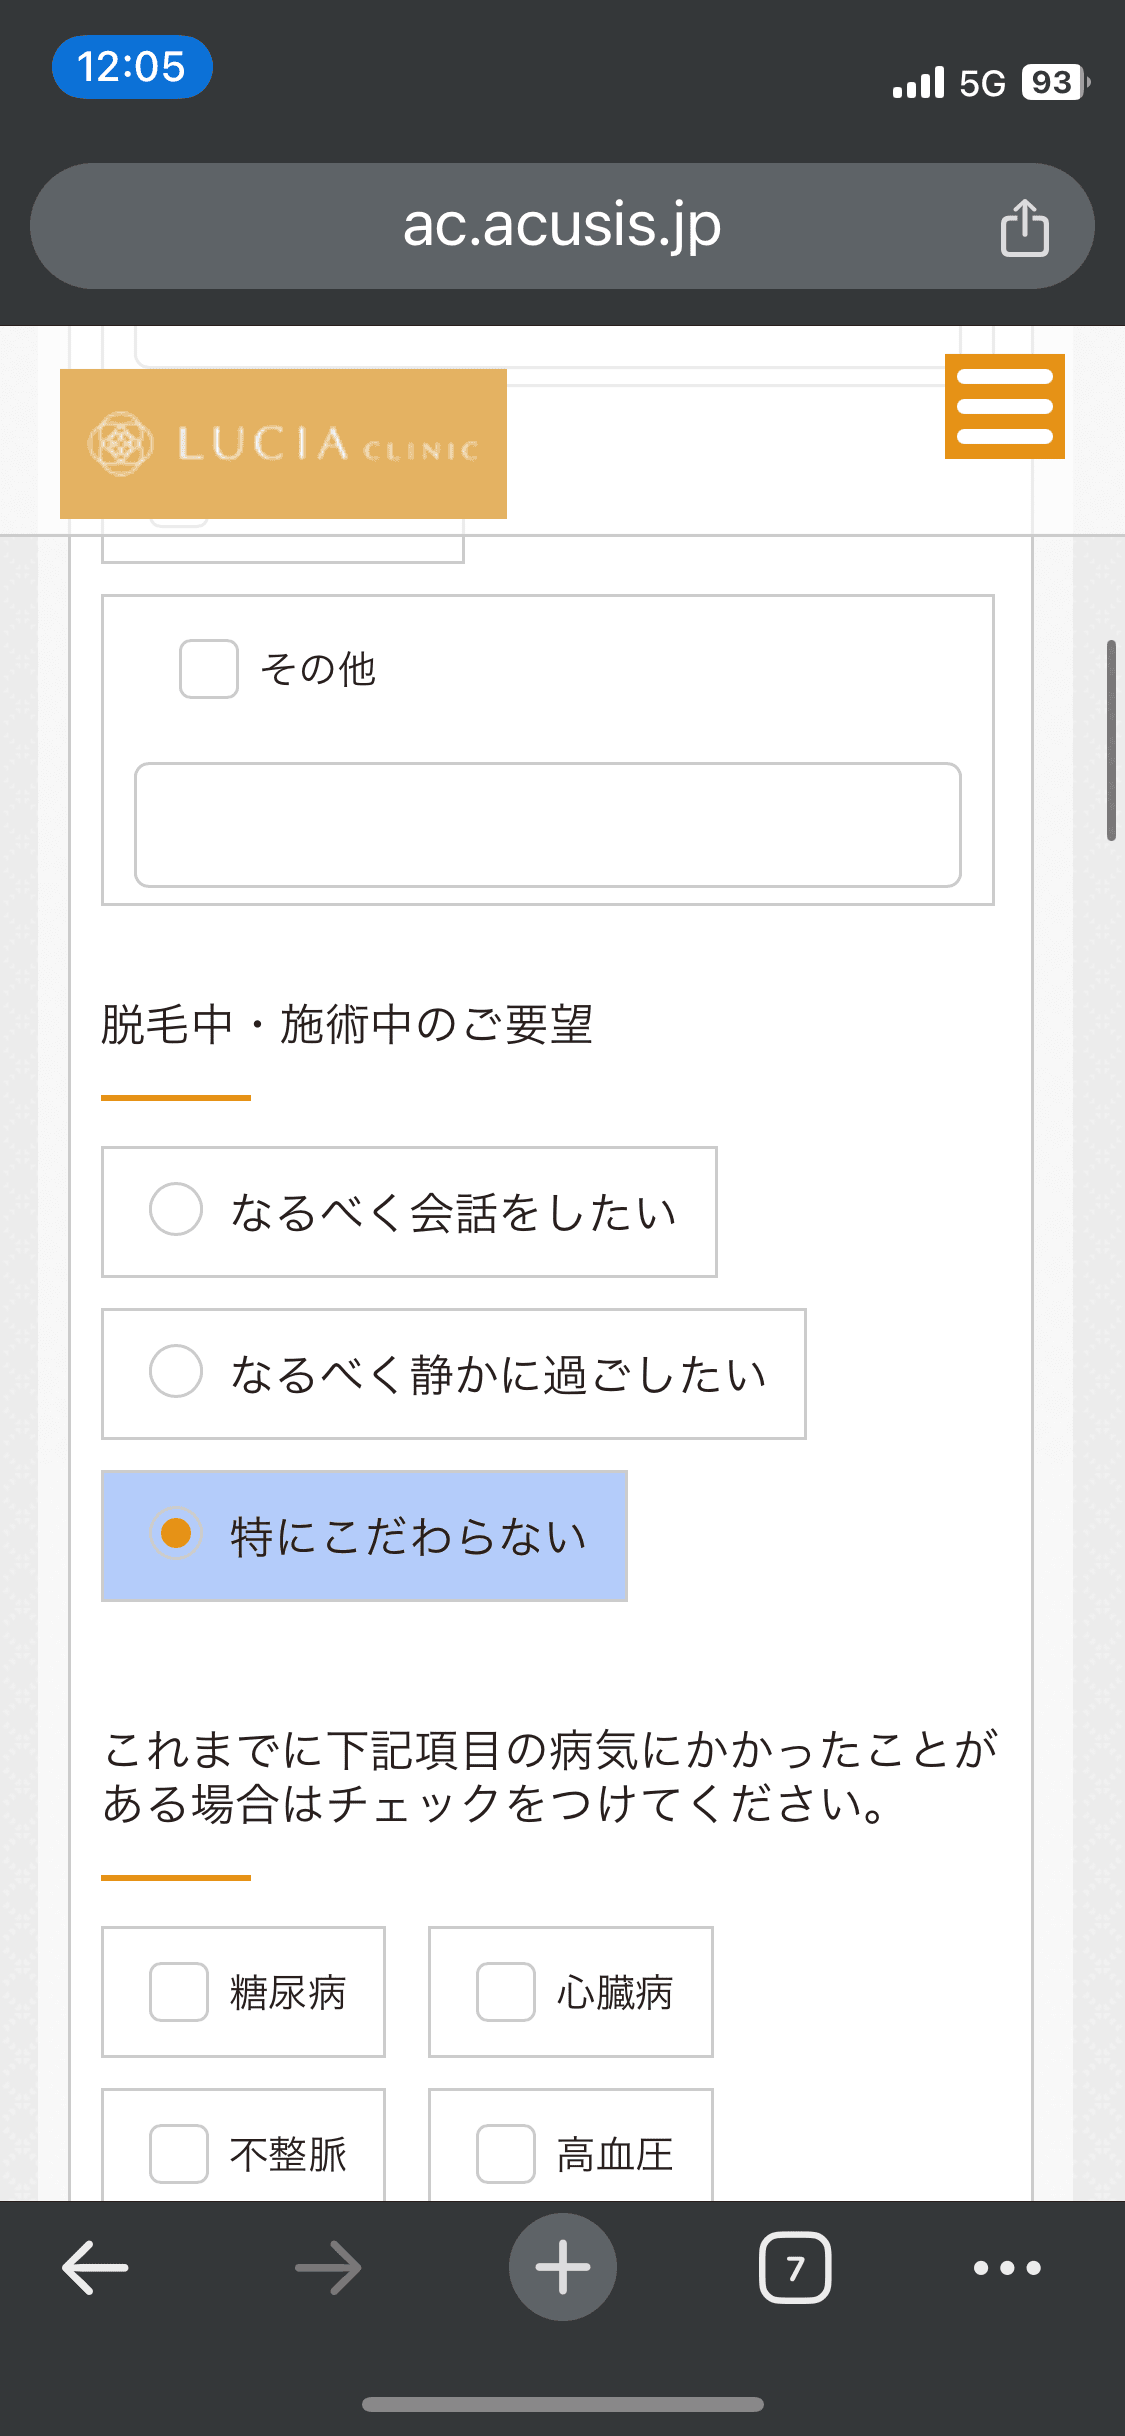Viewport: 1125px width, 2436px height.
Task: Tap the share icon in address bar
Action: tap(1024, 228)
